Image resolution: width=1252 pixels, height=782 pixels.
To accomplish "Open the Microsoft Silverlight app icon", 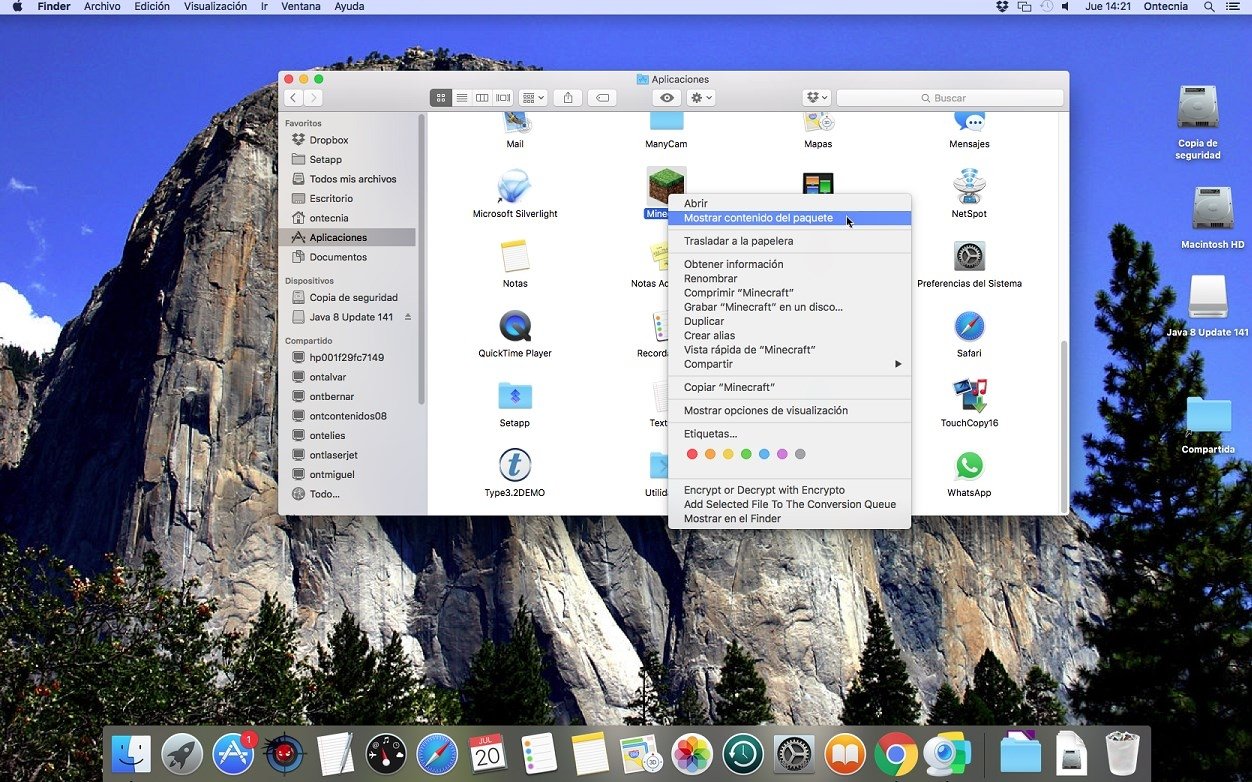I will [x=514, y=187].
